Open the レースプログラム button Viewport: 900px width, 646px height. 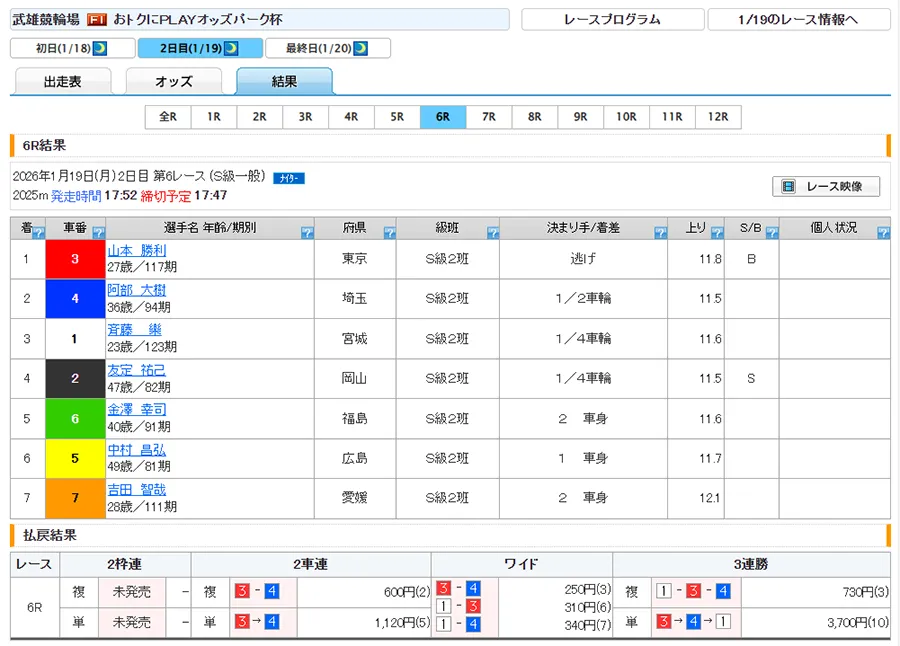[x=611, y=20]
